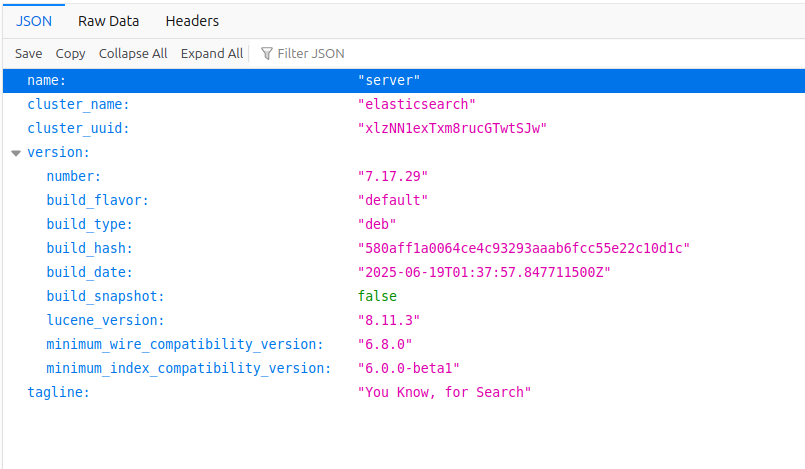Image resolution: width=805 pixels, height=469 pixels.
Task: Click the Copy button
Action: [70, 53]
